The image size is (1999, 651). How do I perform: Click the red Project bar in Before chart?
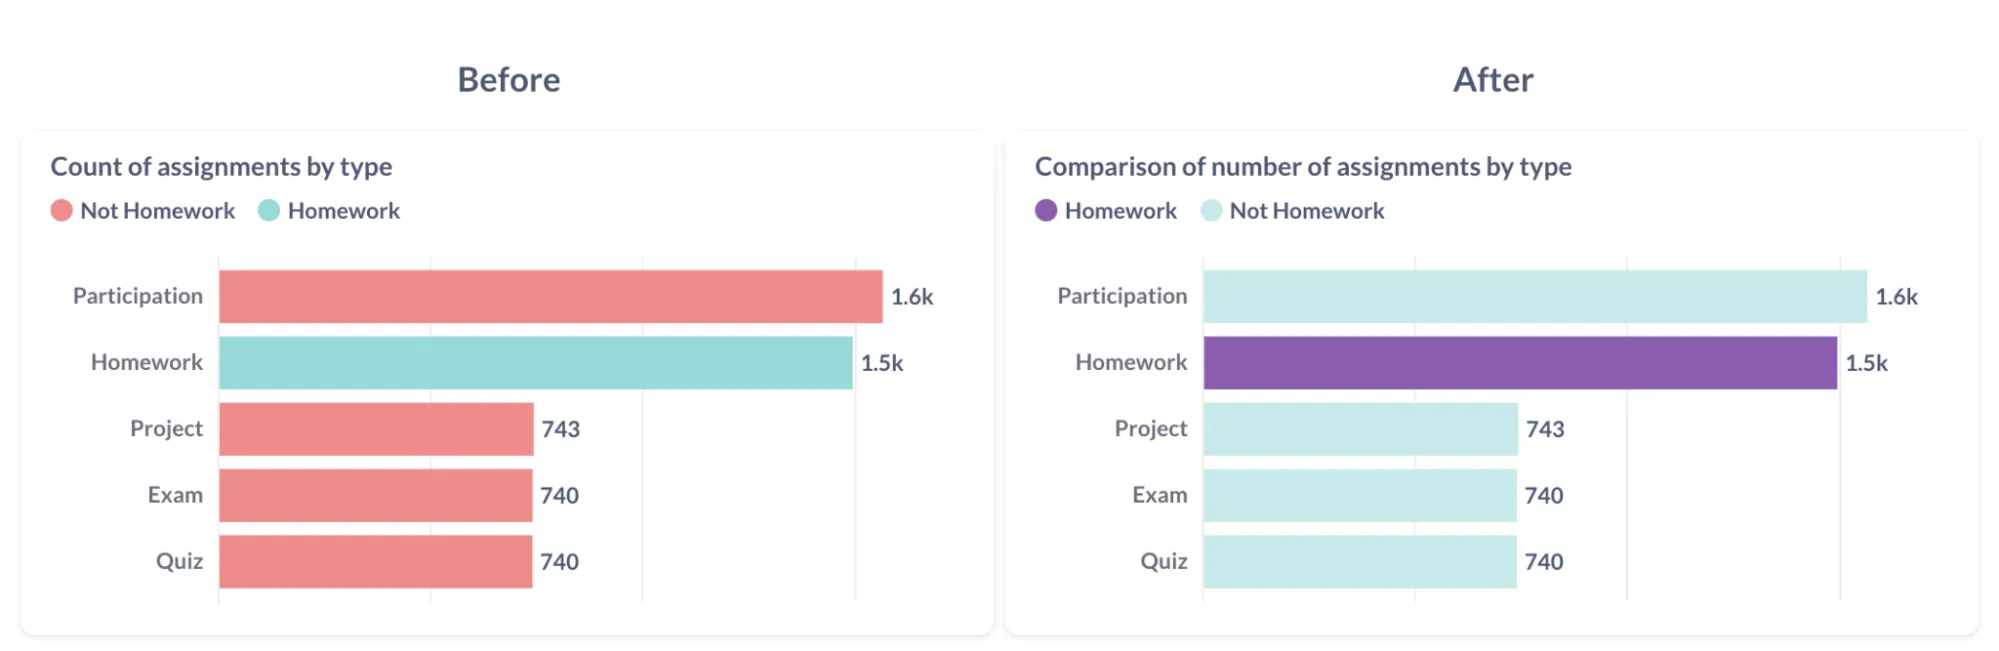point(376,429)
